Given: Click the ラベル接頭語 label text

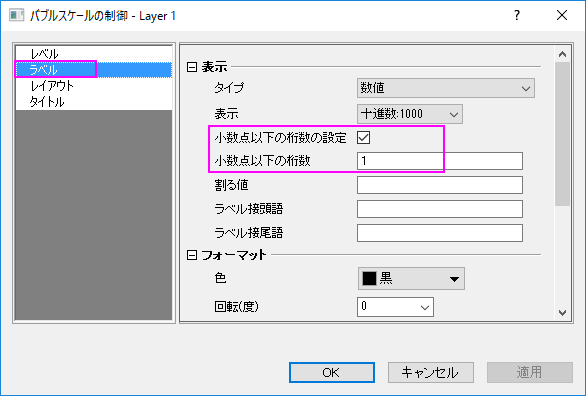Looking at the screenshot, I should tap(249, 209).
